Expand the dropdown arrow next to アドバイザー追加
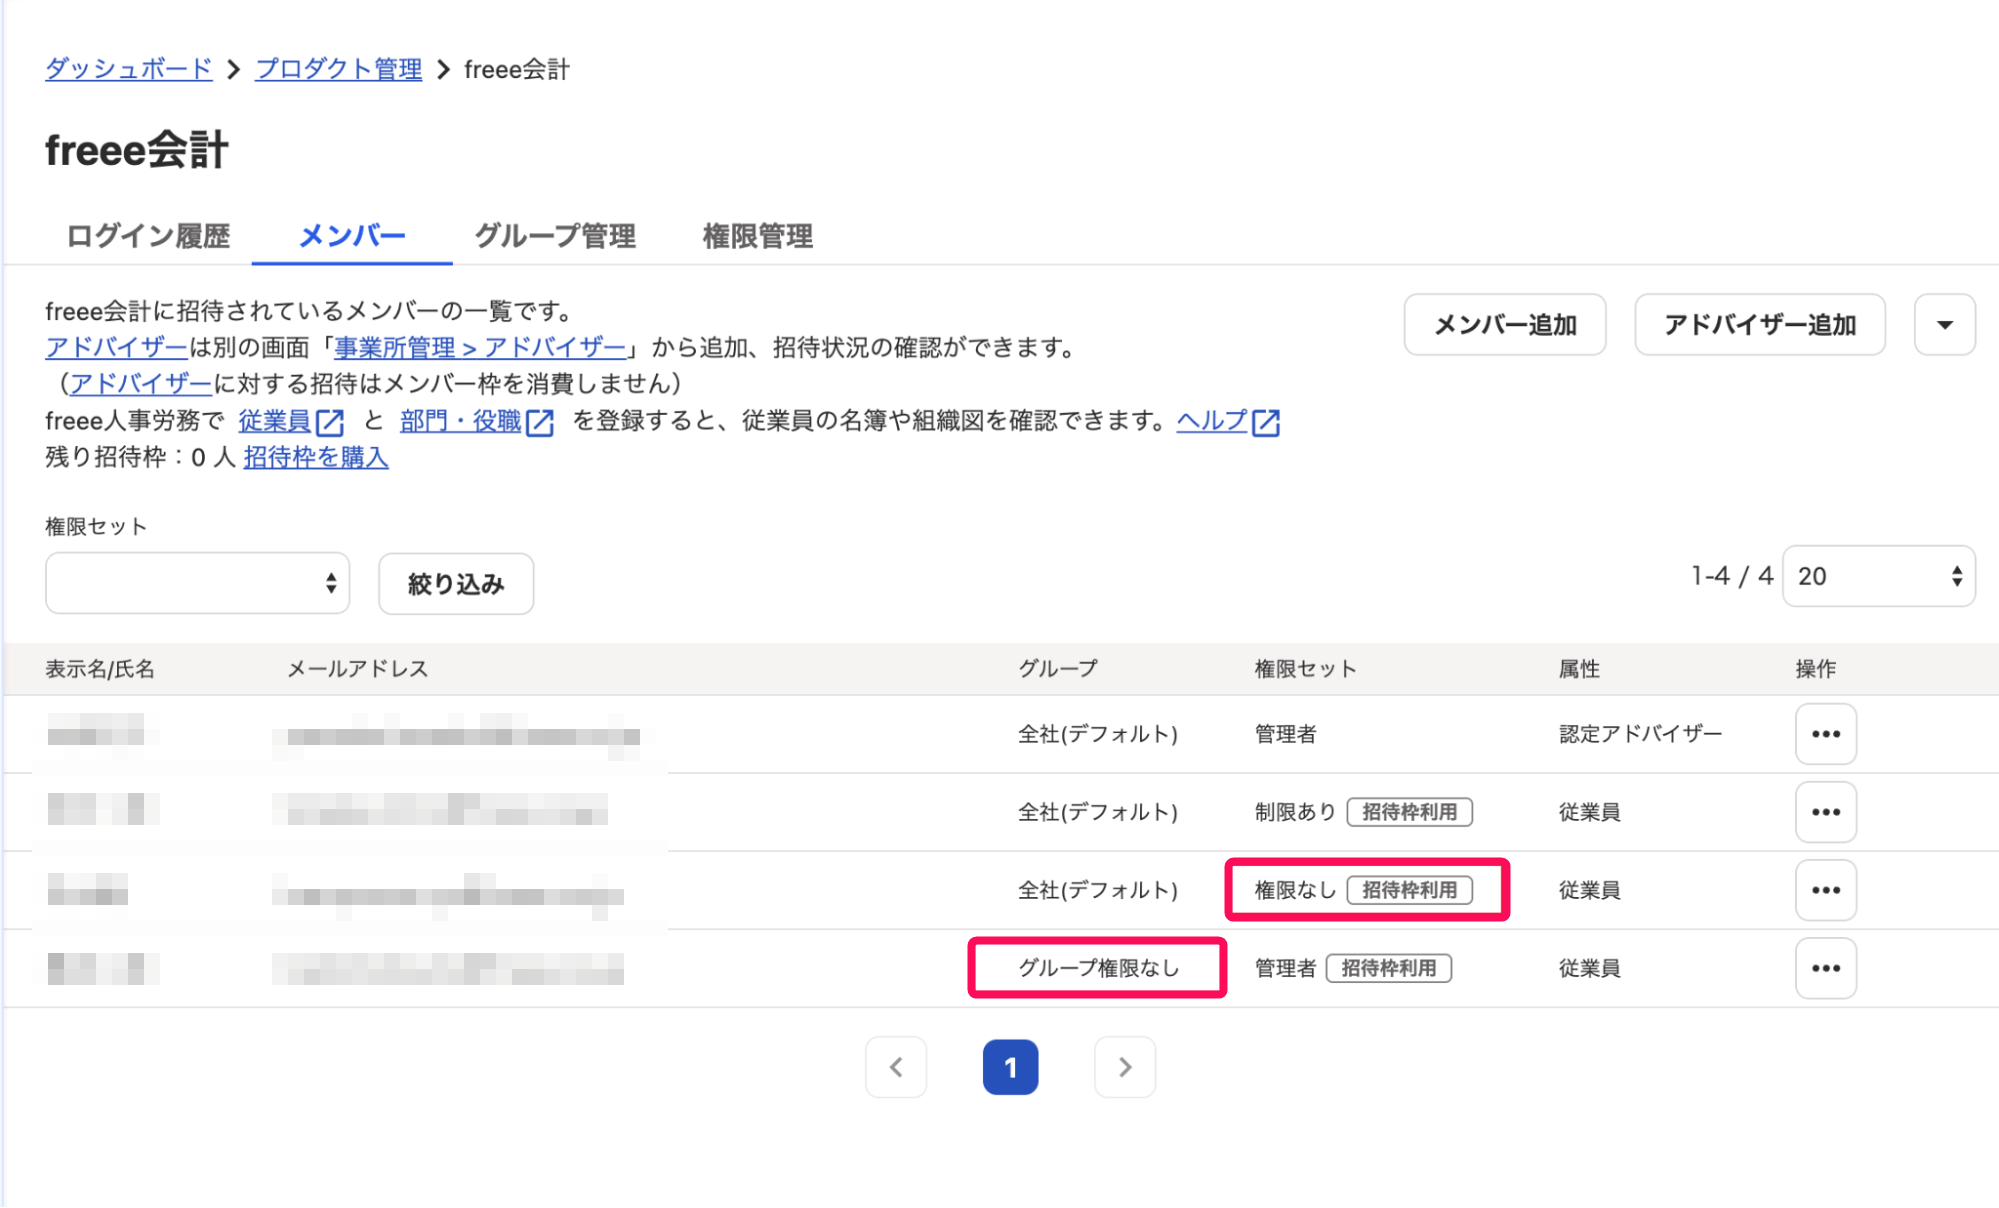Screen dimensions: 1999x1208 (1945, 324)
